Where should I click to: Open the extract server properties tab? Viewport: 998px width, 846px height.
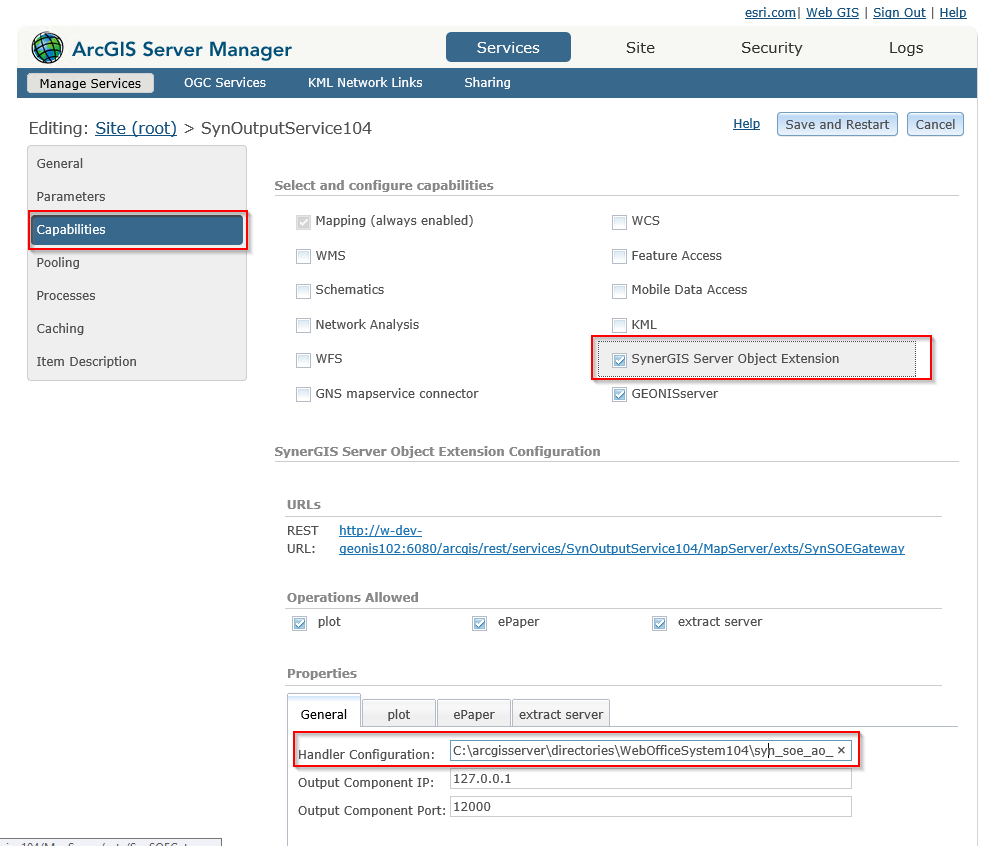560,713
